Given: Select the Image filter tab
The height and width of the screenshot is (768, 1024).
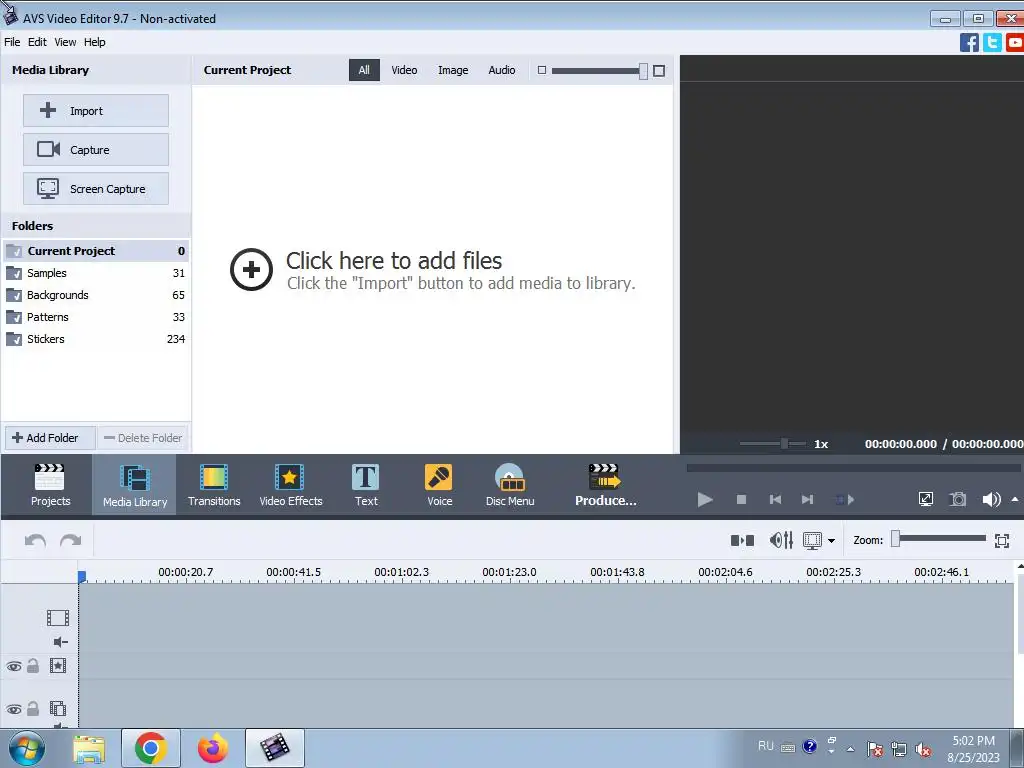Looking at the screenshot, I should coord(453,70).
